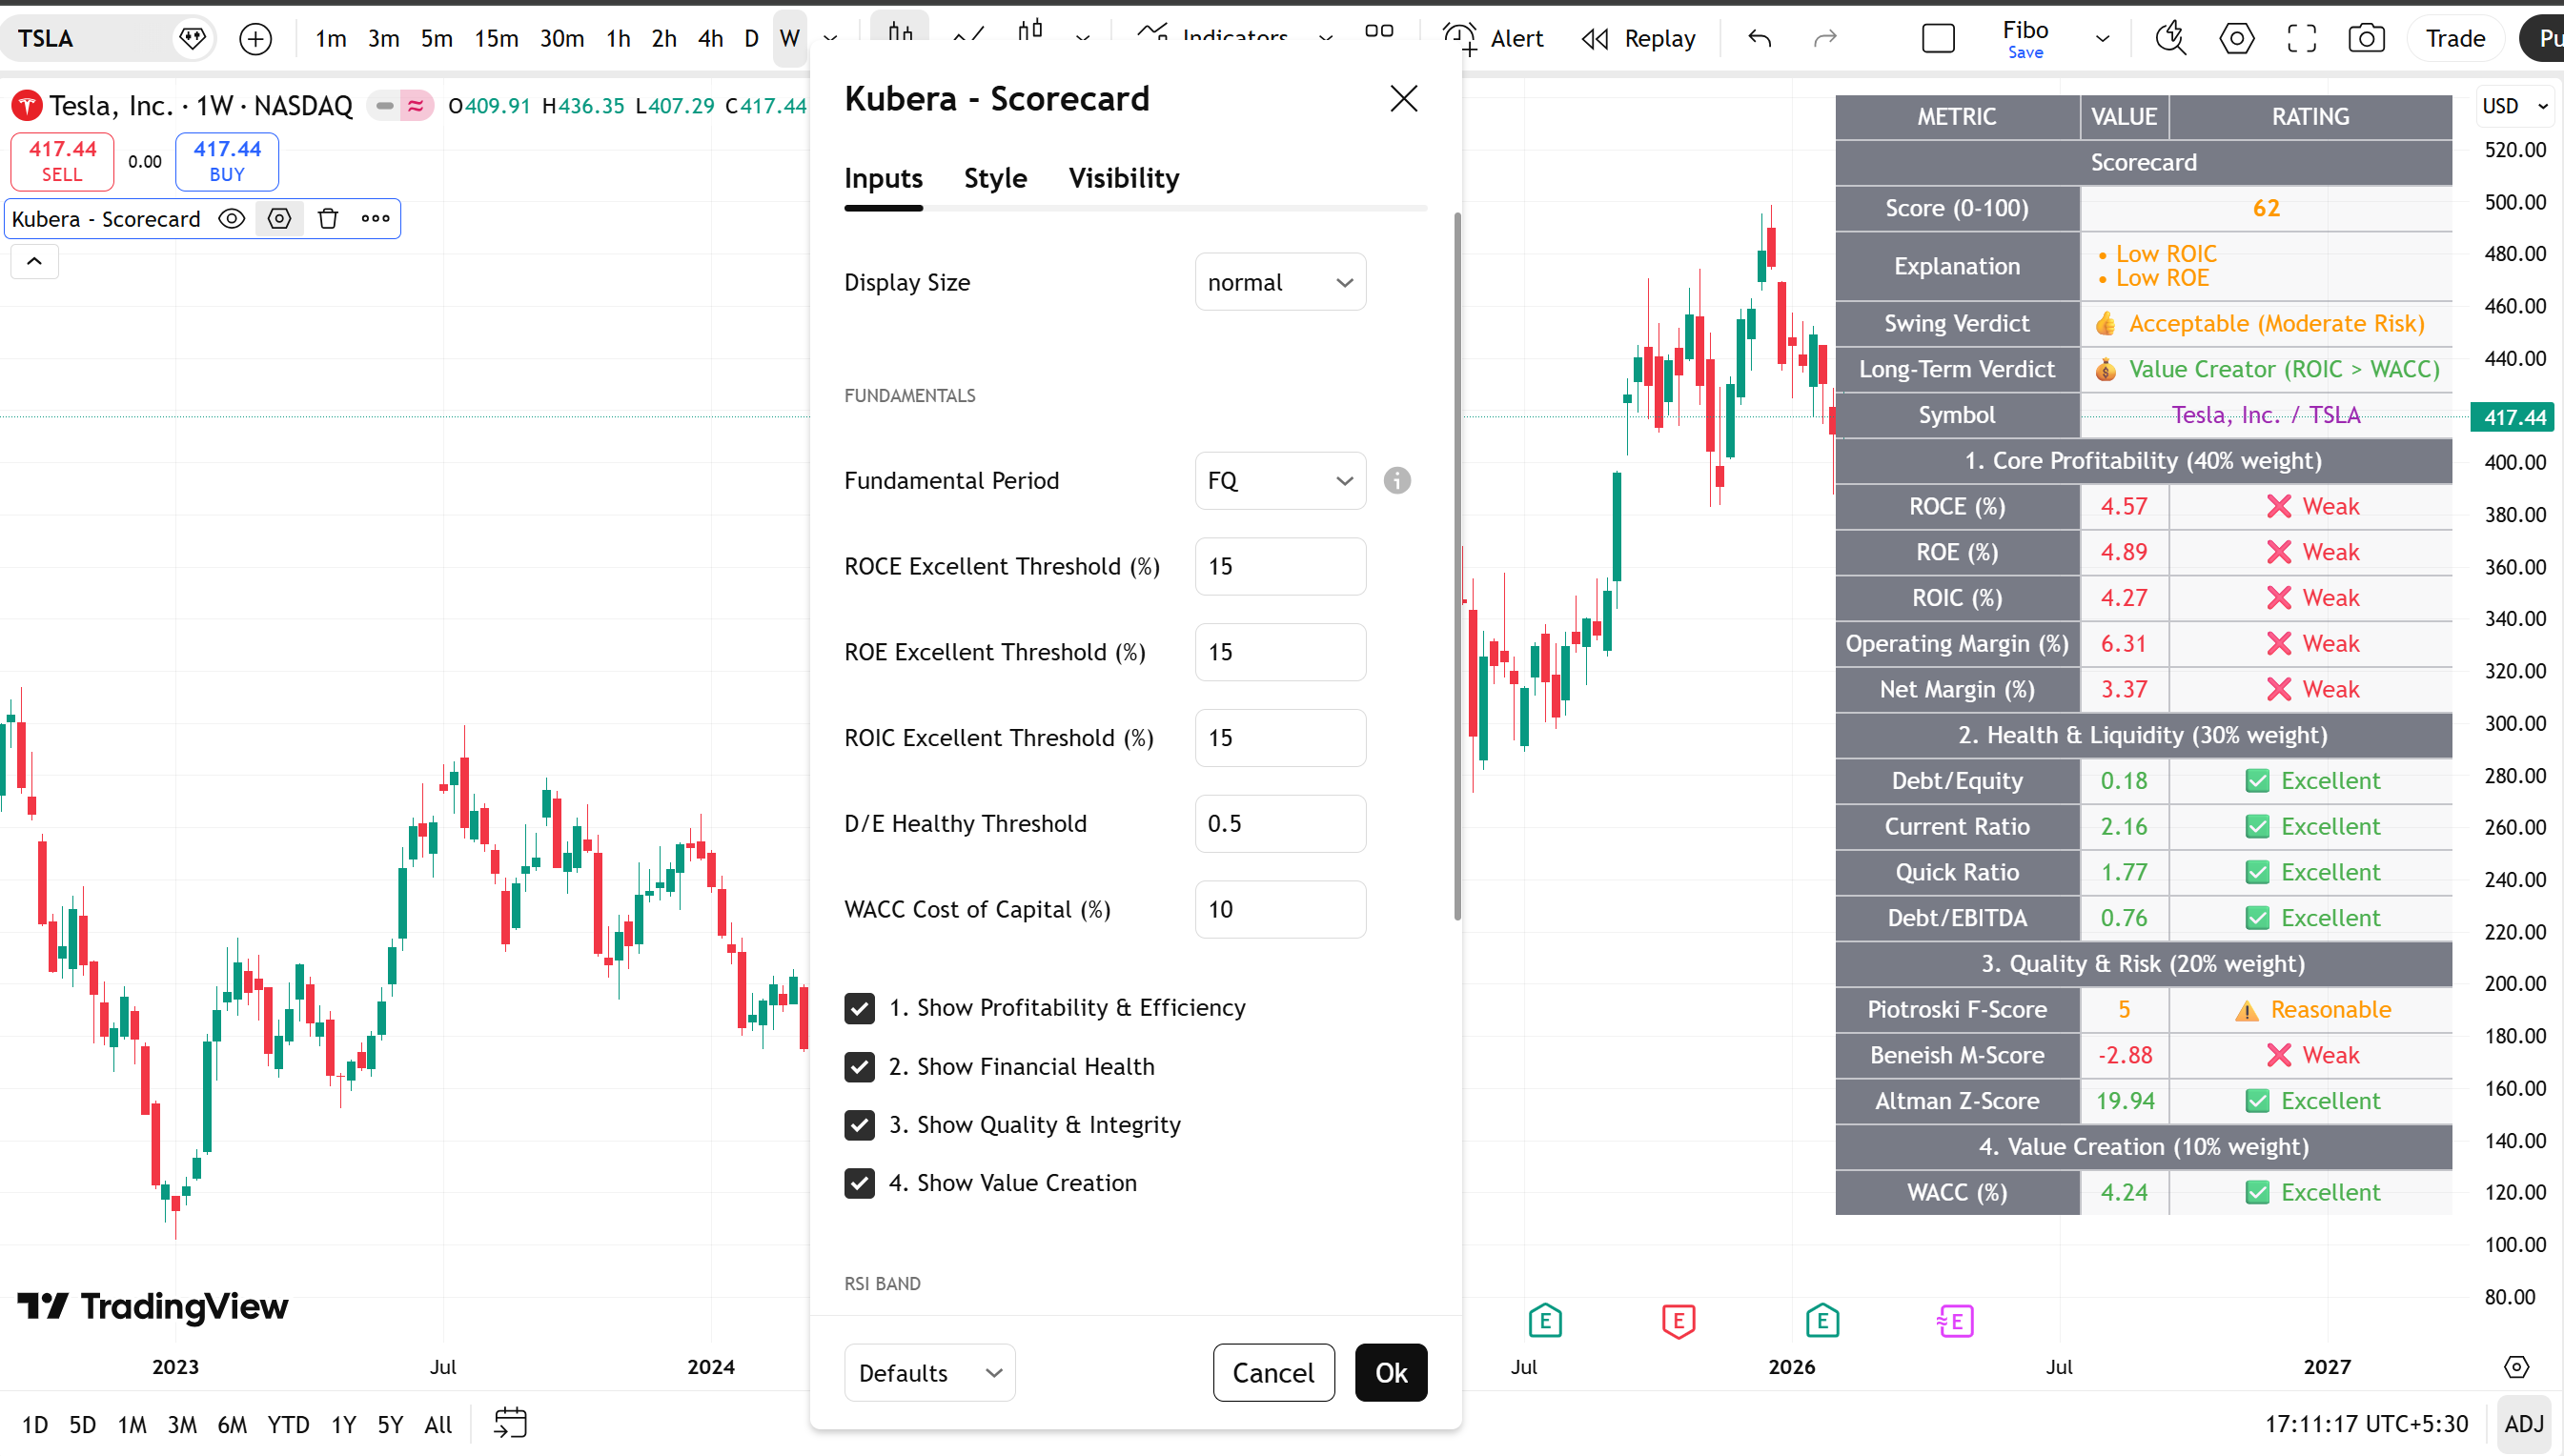
Task: Start Bar Replay mode
Action: (x=1639, y=39)
